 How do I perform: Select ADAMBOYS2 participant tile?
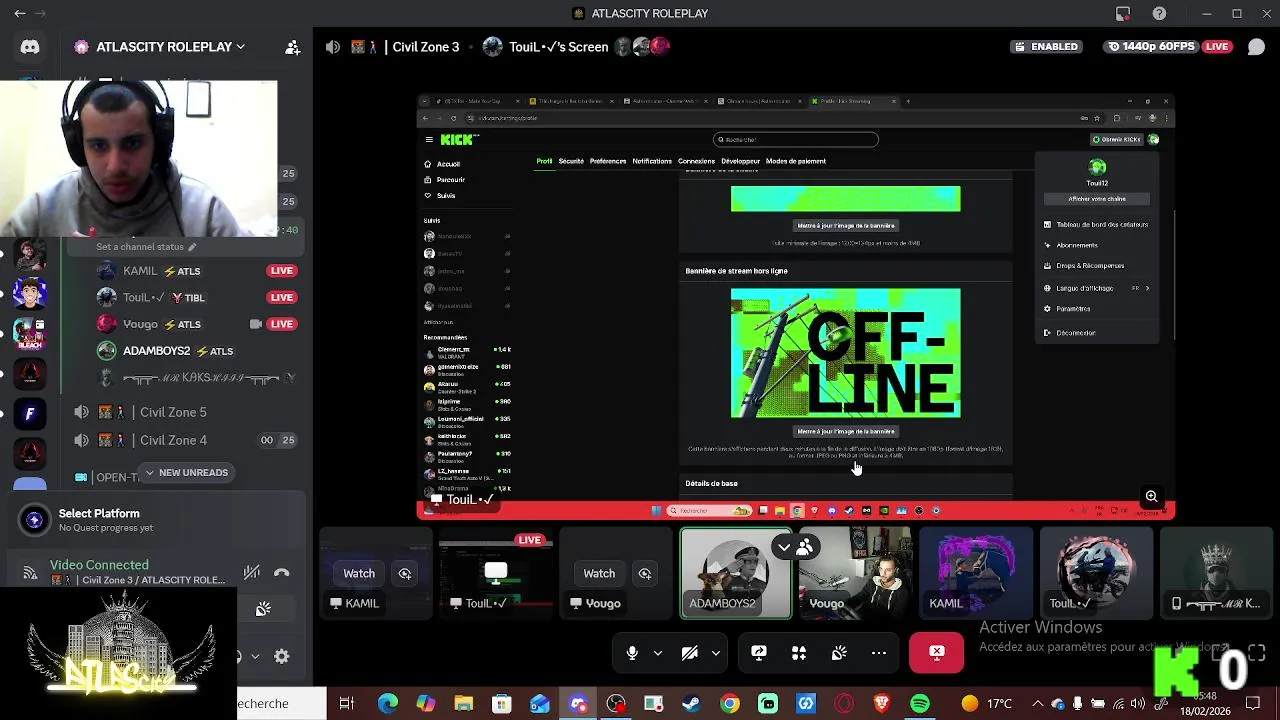736,573
